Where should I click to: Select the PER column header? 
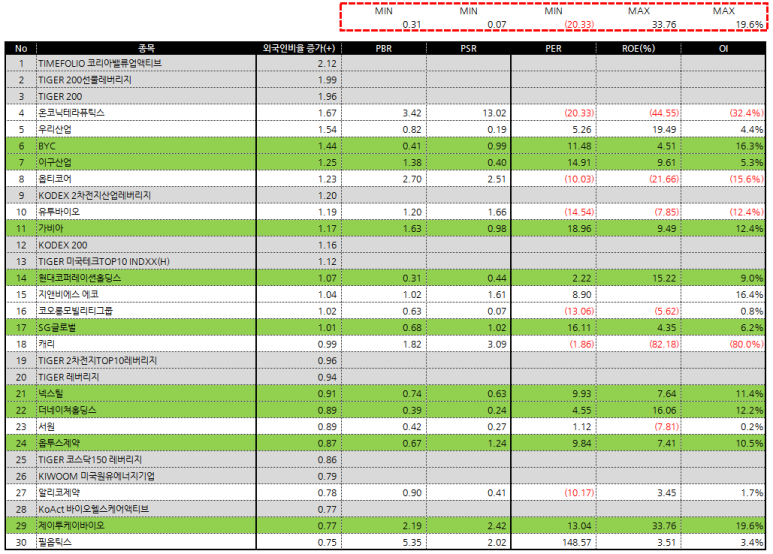[553, 48]
